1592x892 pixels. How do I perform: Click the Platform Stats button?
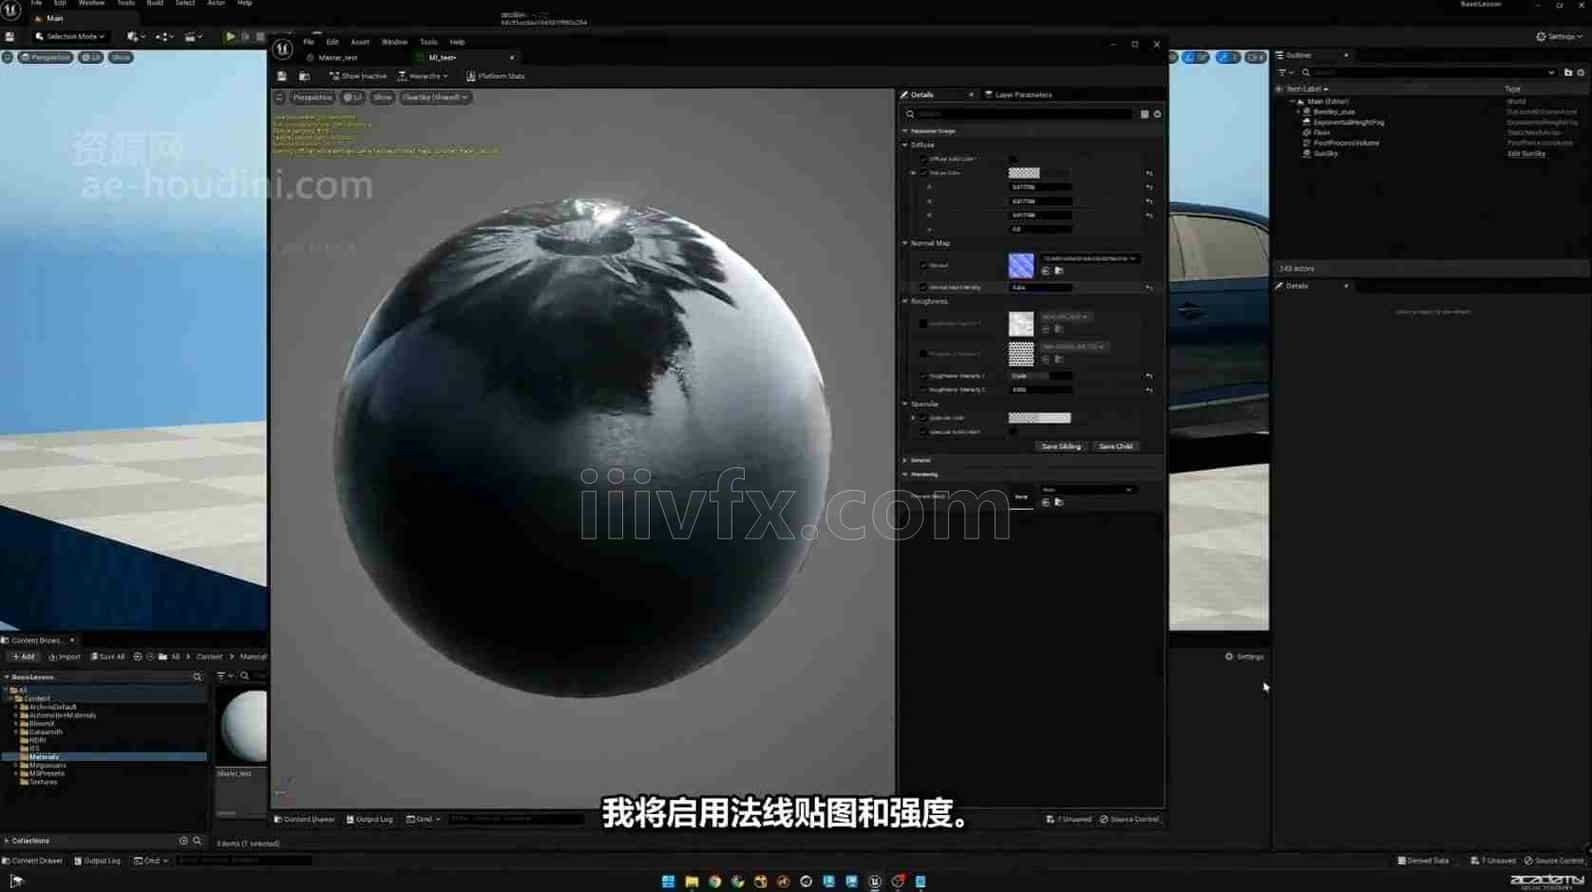tap(495, 76)
